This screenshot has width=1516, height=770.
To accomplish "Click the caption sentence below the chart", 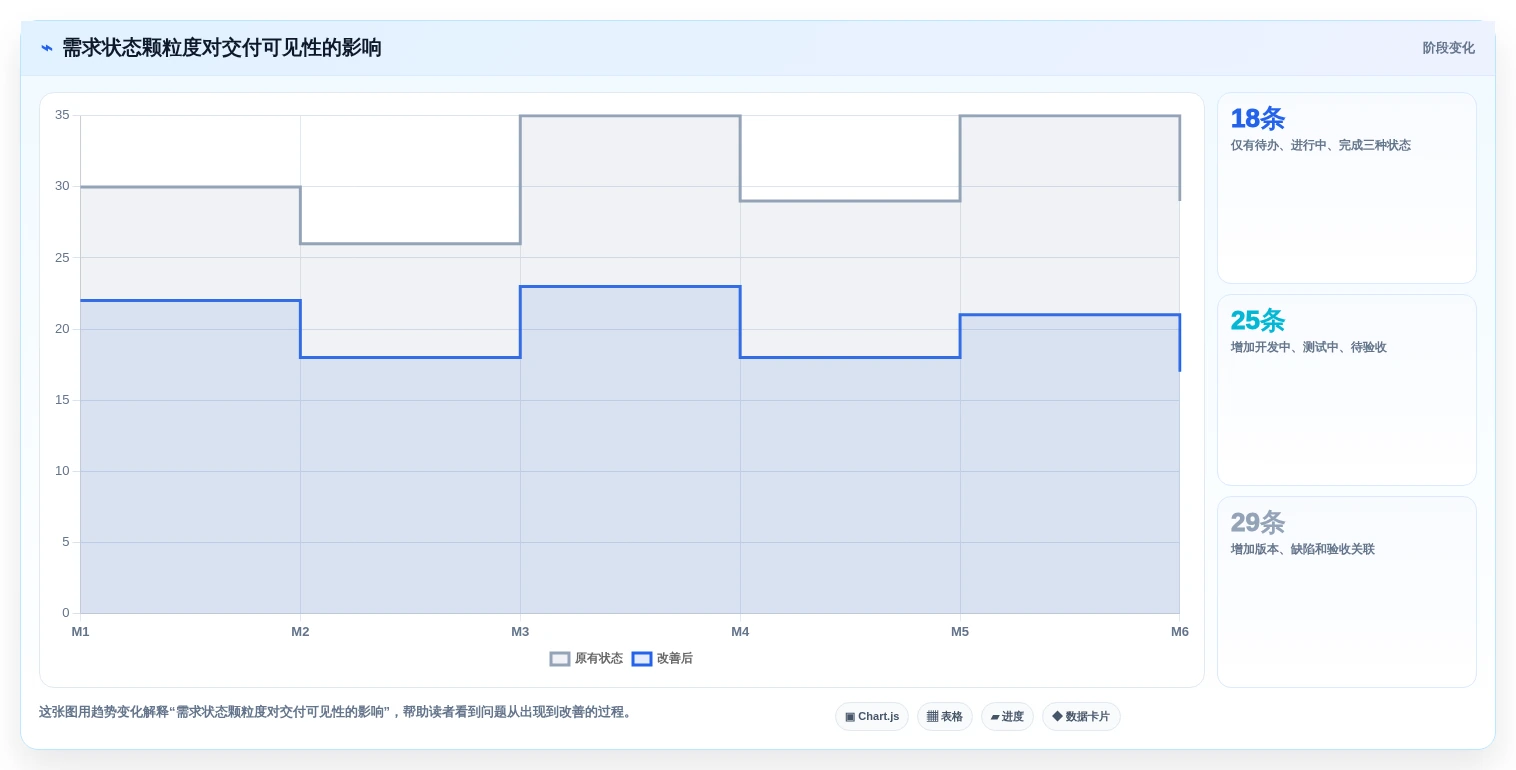I will click(337, 712).
